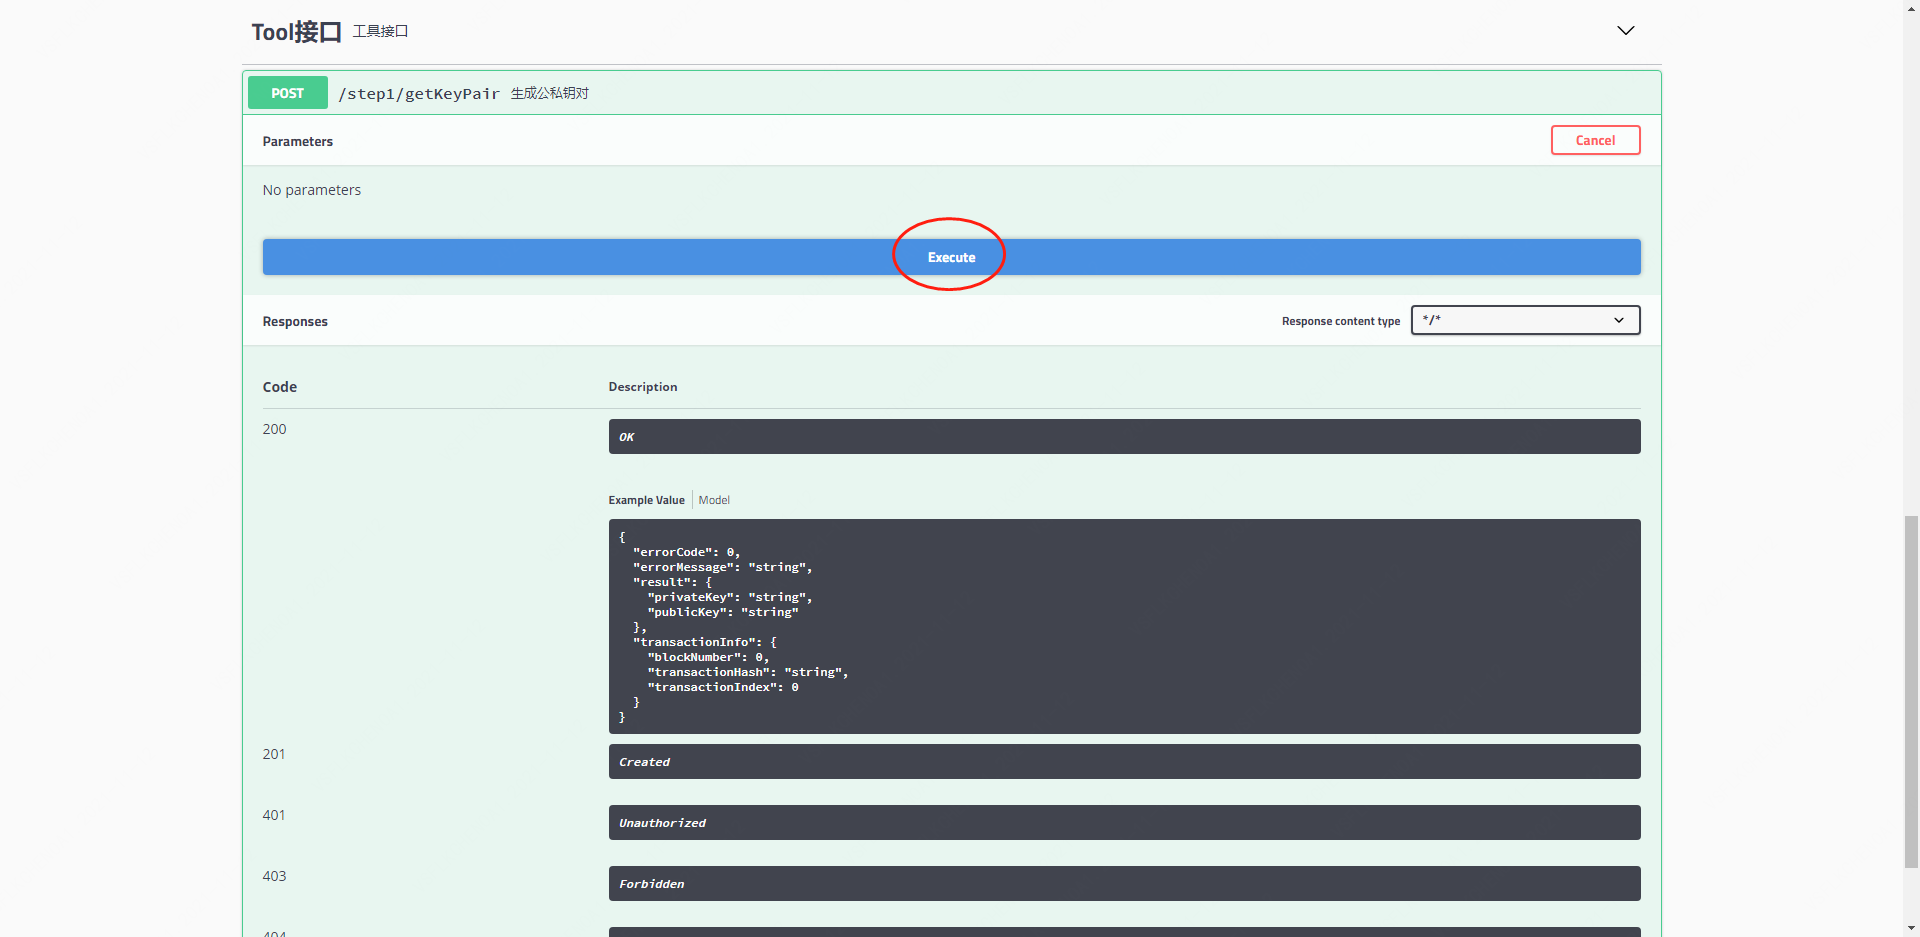Screen dimensions: 1920x937
Task: Open the Response content type dropdown
Action: pos(1525,320)
